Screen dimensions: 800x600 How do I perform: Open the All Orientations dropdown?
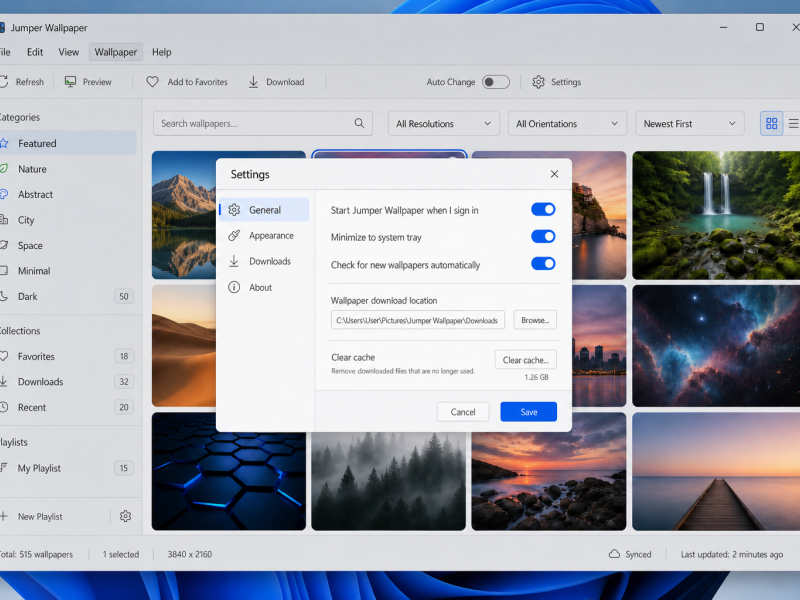(567, 123)
